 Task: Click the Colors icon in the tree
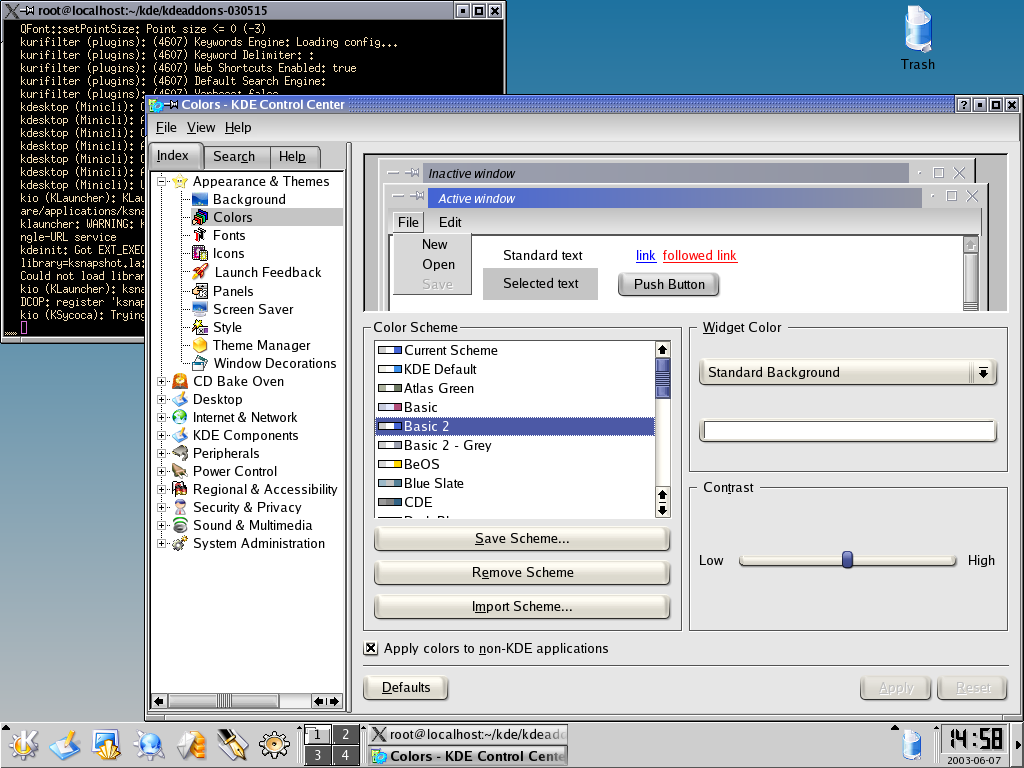[x=200, y=217]
